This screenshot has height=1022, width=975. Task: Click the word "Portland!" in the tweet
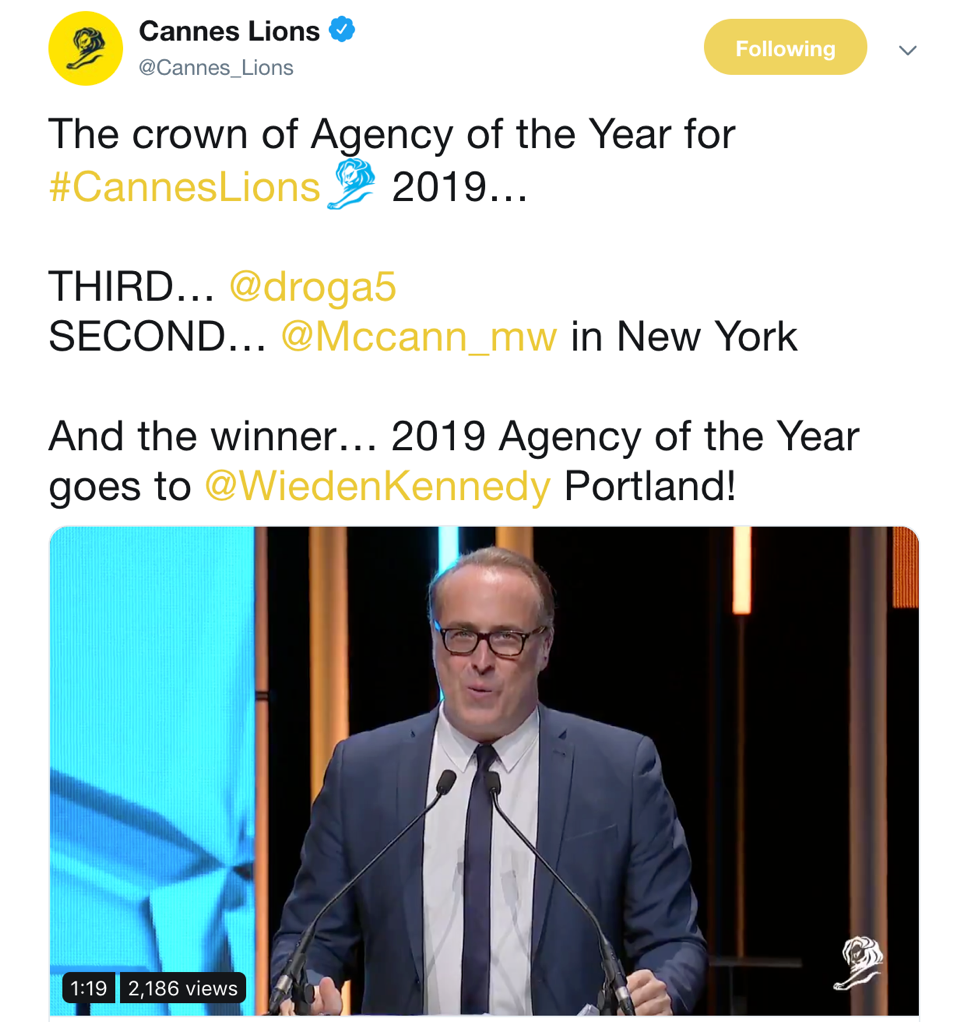650,487
